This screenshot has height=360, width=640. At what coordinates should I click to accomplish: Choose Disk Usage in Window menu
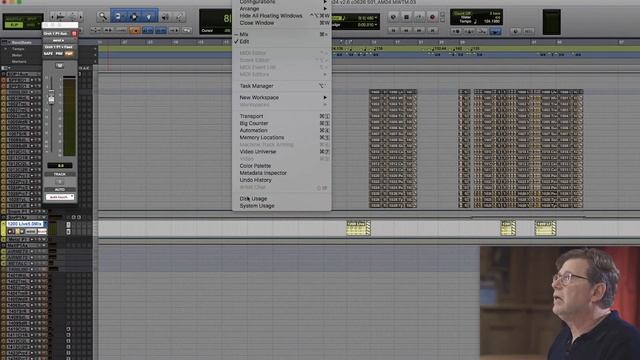point(253,199)
